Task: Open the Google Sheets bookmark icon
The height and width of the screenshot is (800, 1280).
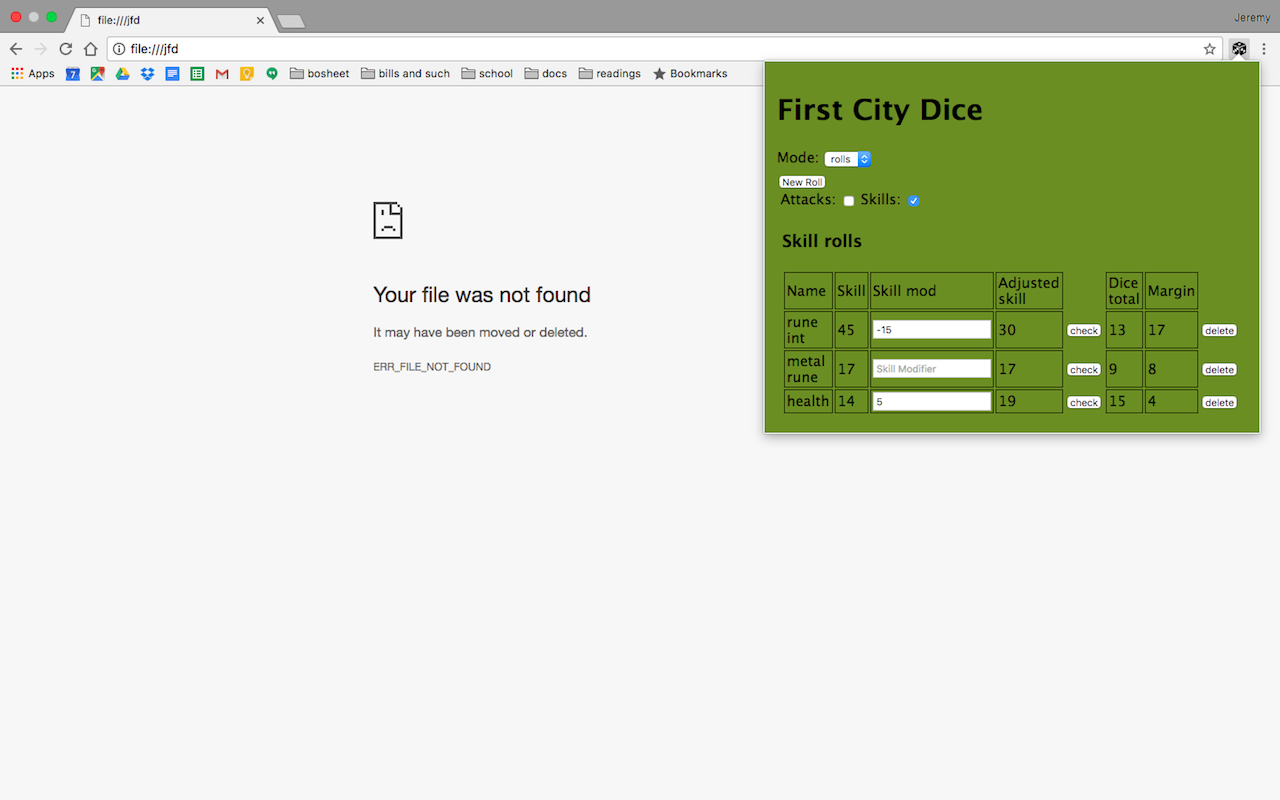Action: pyautogui.click(x=197, y=73)
